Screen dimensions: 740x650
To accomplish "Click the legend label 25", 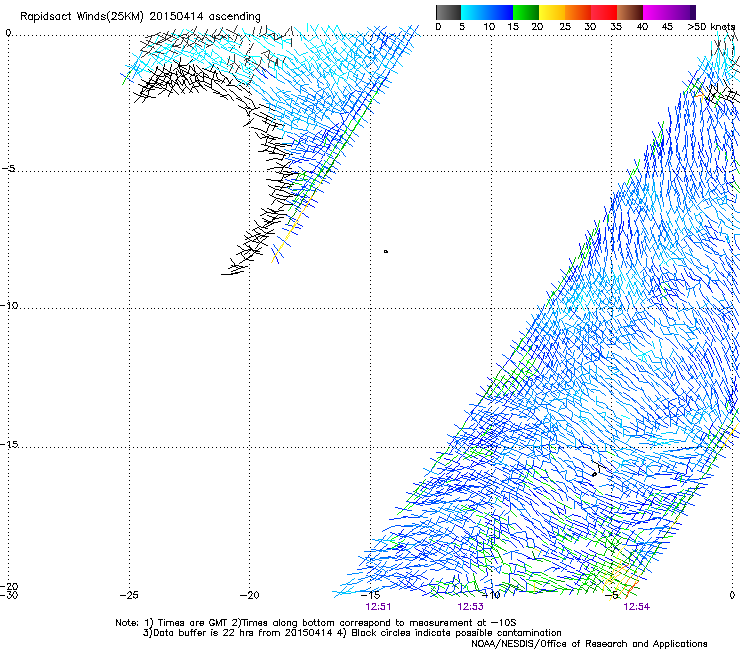I will click(565, 27).
